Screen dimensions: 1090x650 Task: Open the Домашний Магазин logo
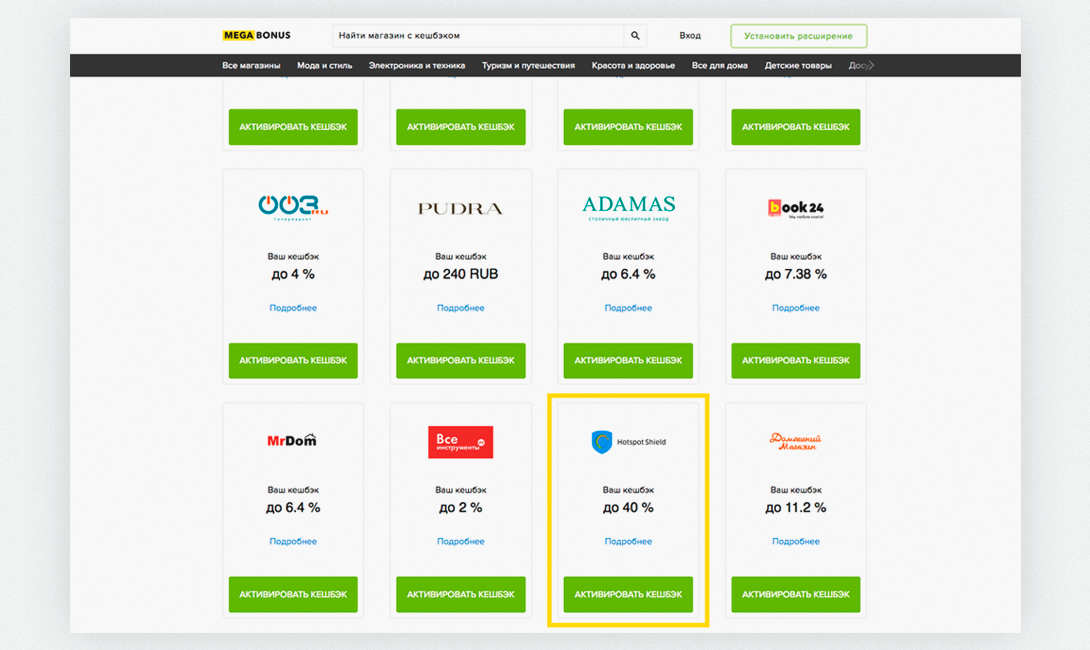coord(795,441)
